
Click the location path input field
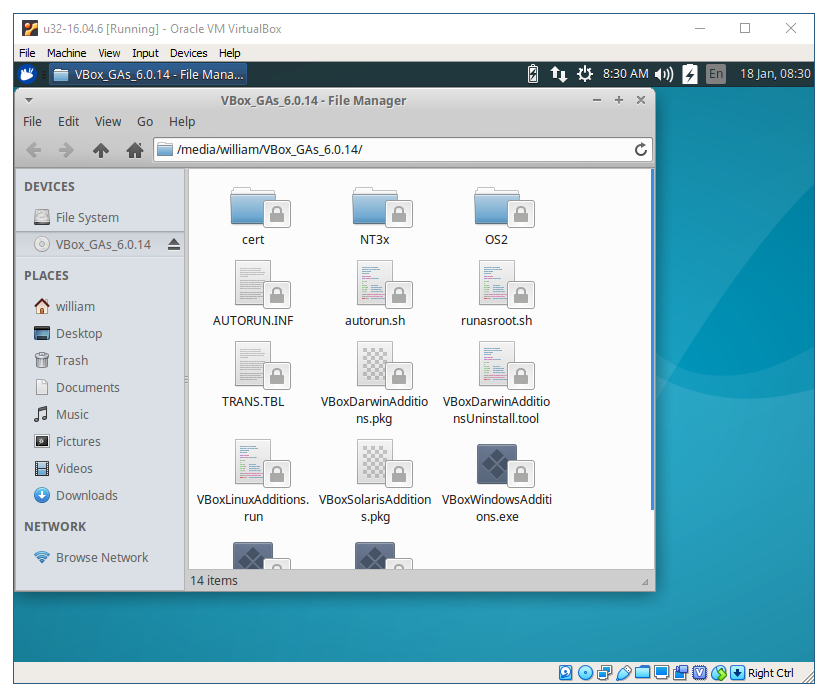[x=400, y=150]
